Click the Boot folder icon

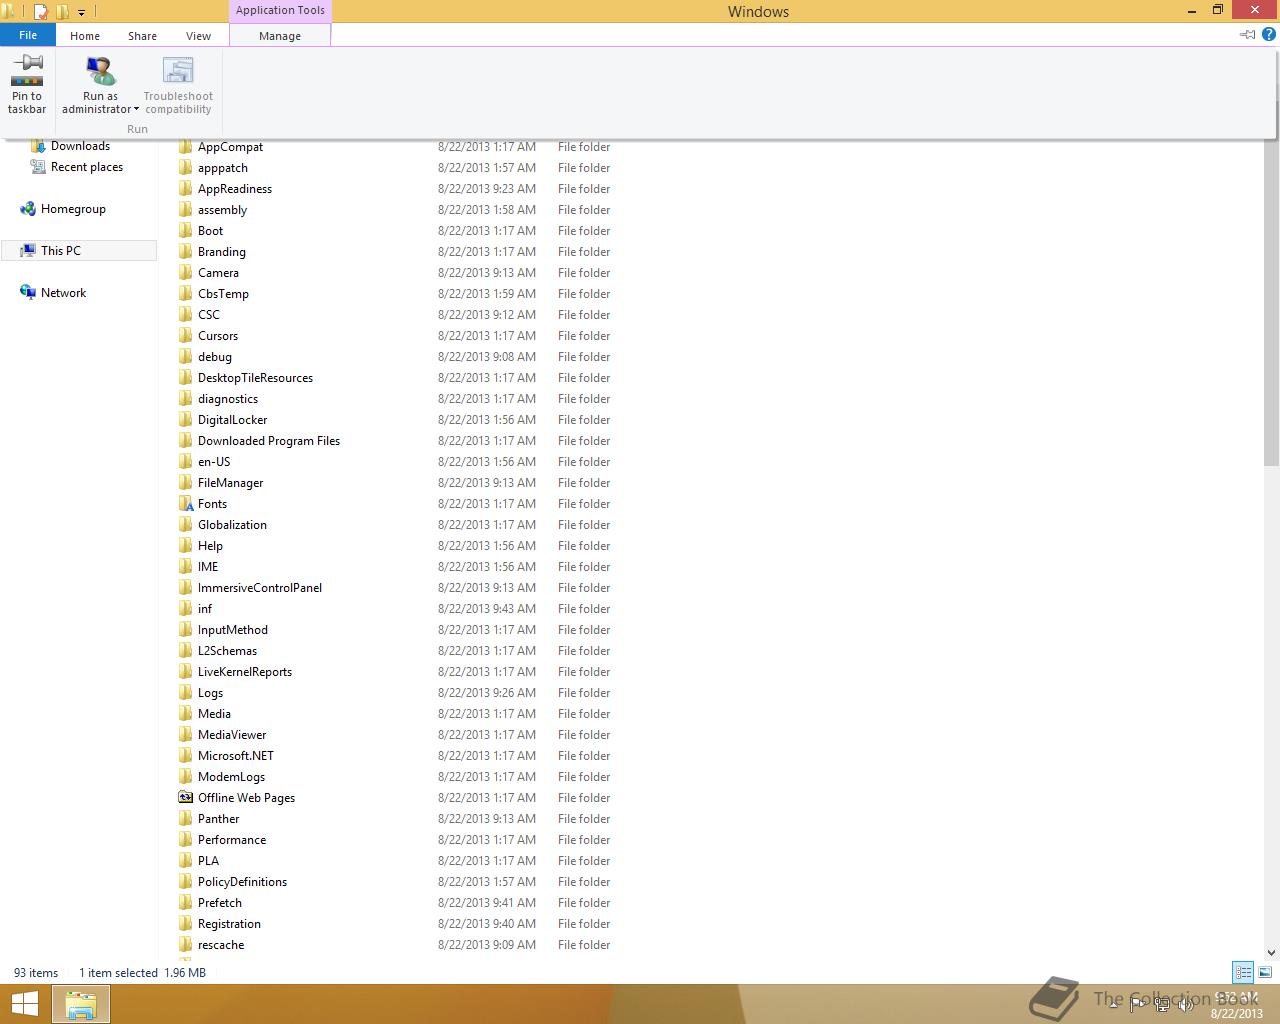pos(186,230)
